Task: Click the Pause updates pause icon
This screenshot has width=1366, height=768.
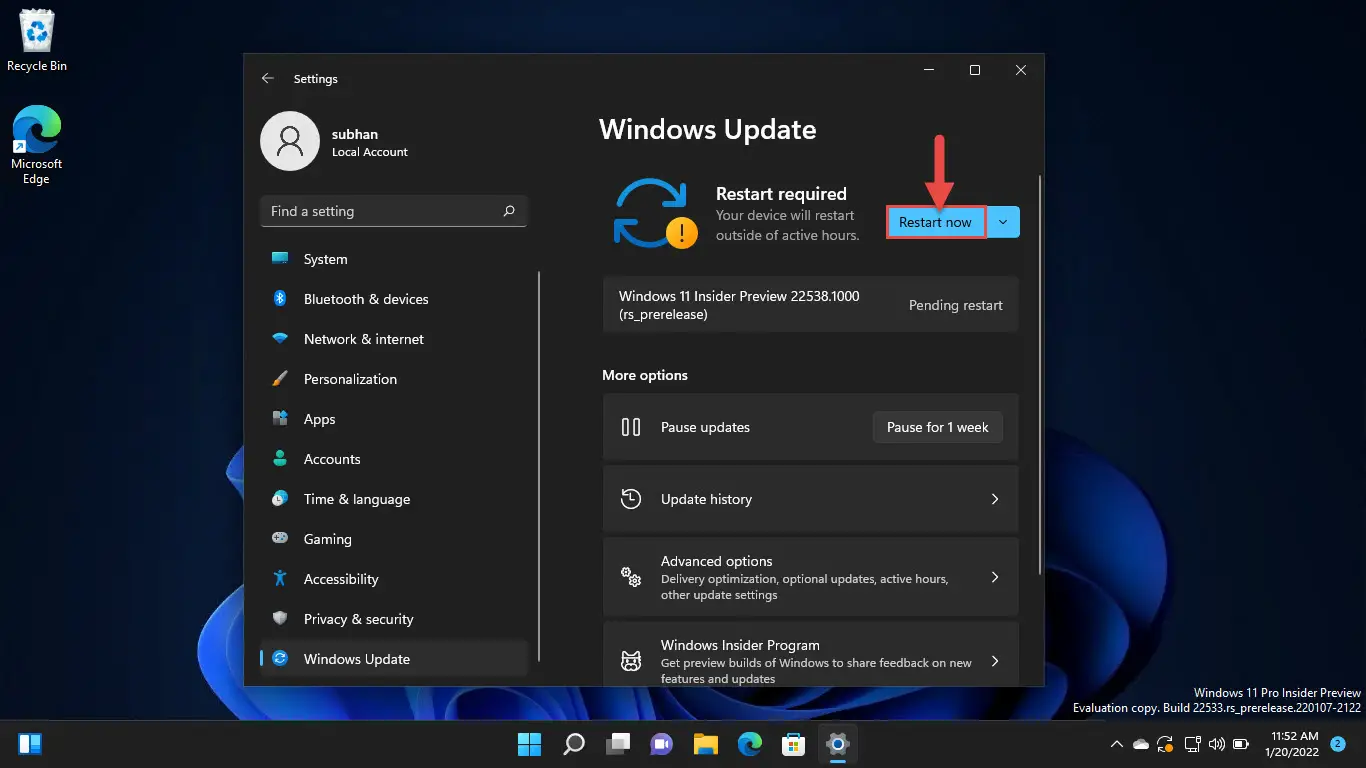Action: (x=631, y=427)
